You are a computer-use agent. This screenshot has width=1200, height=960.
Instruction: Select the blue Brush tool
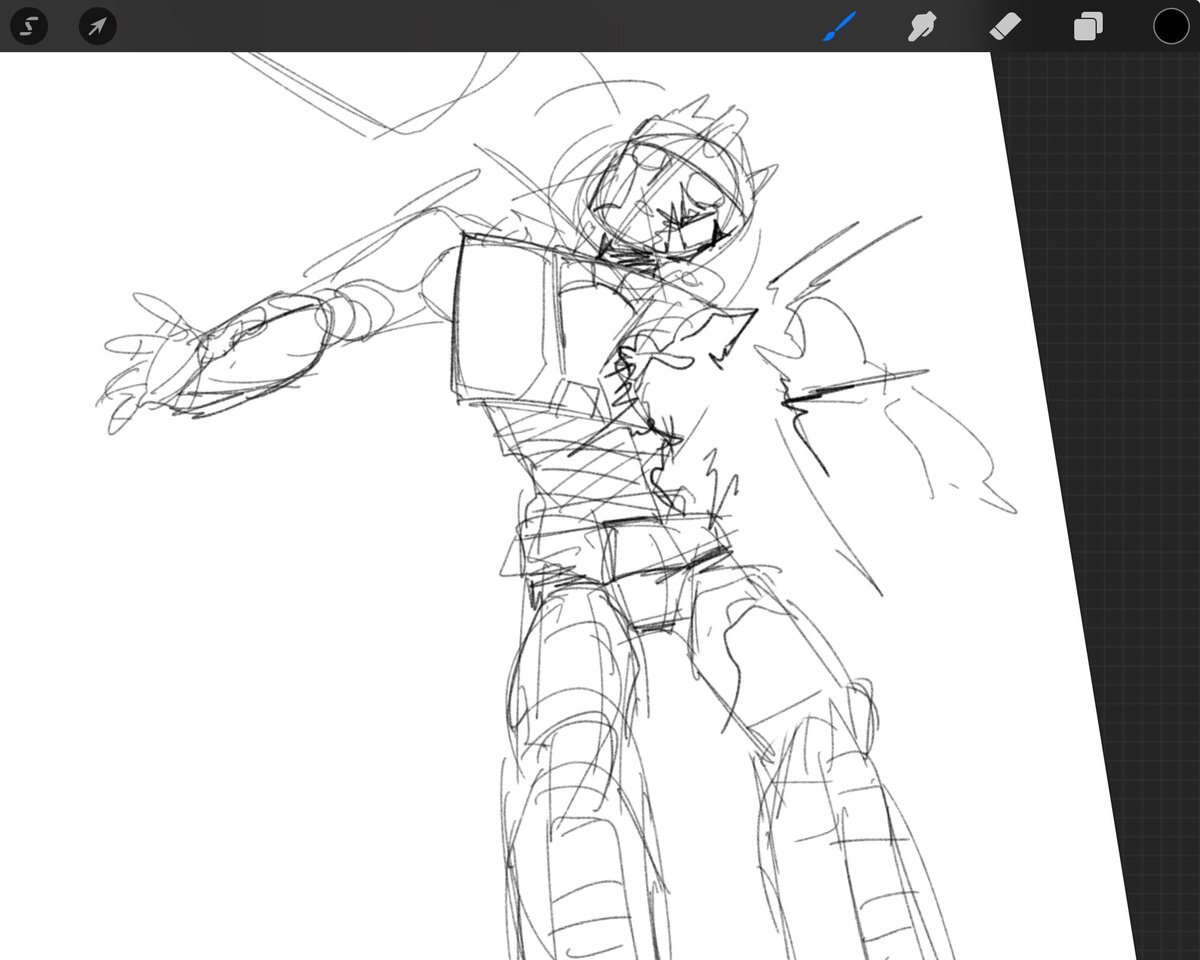pos(837,27)
